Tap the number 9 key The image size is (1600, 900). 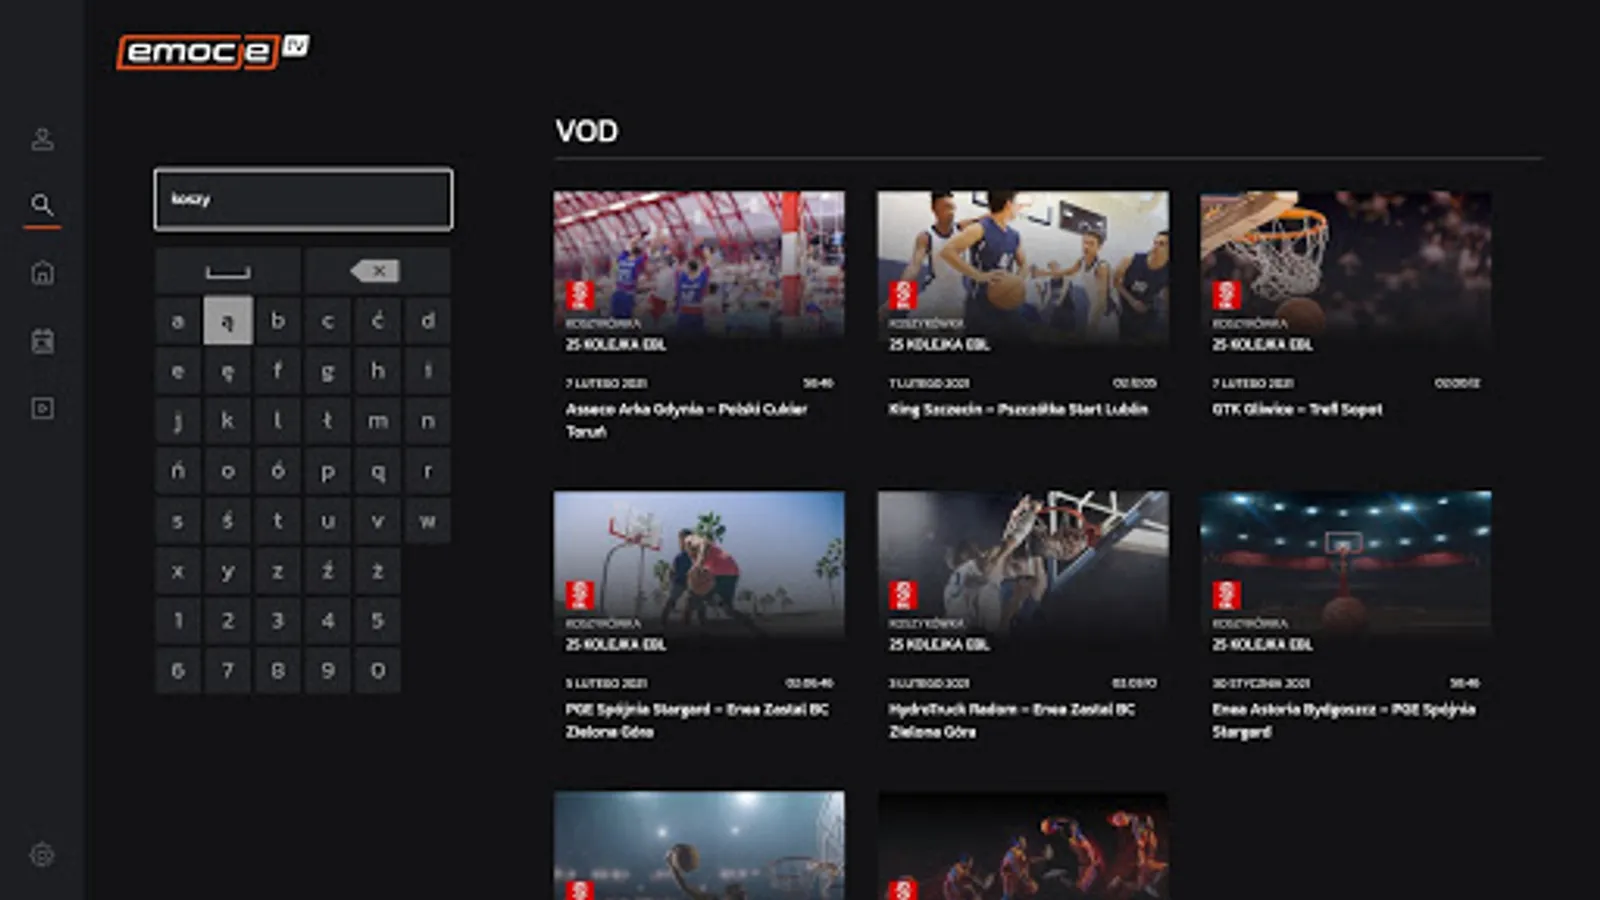[328, 671]
